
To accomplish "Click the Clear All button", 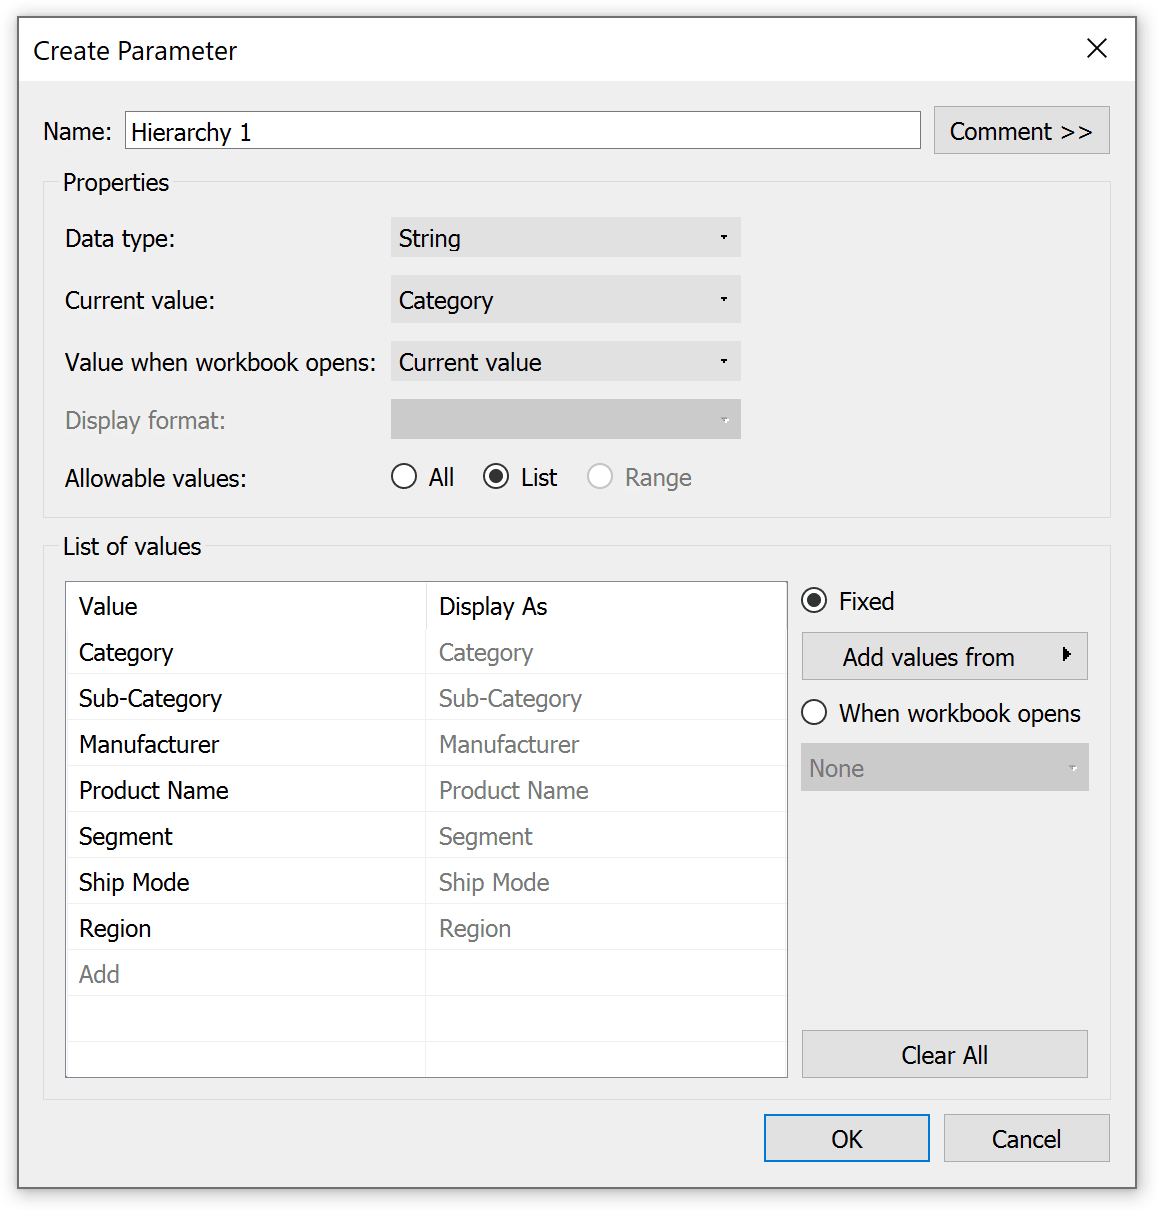I will [944, 1055].
